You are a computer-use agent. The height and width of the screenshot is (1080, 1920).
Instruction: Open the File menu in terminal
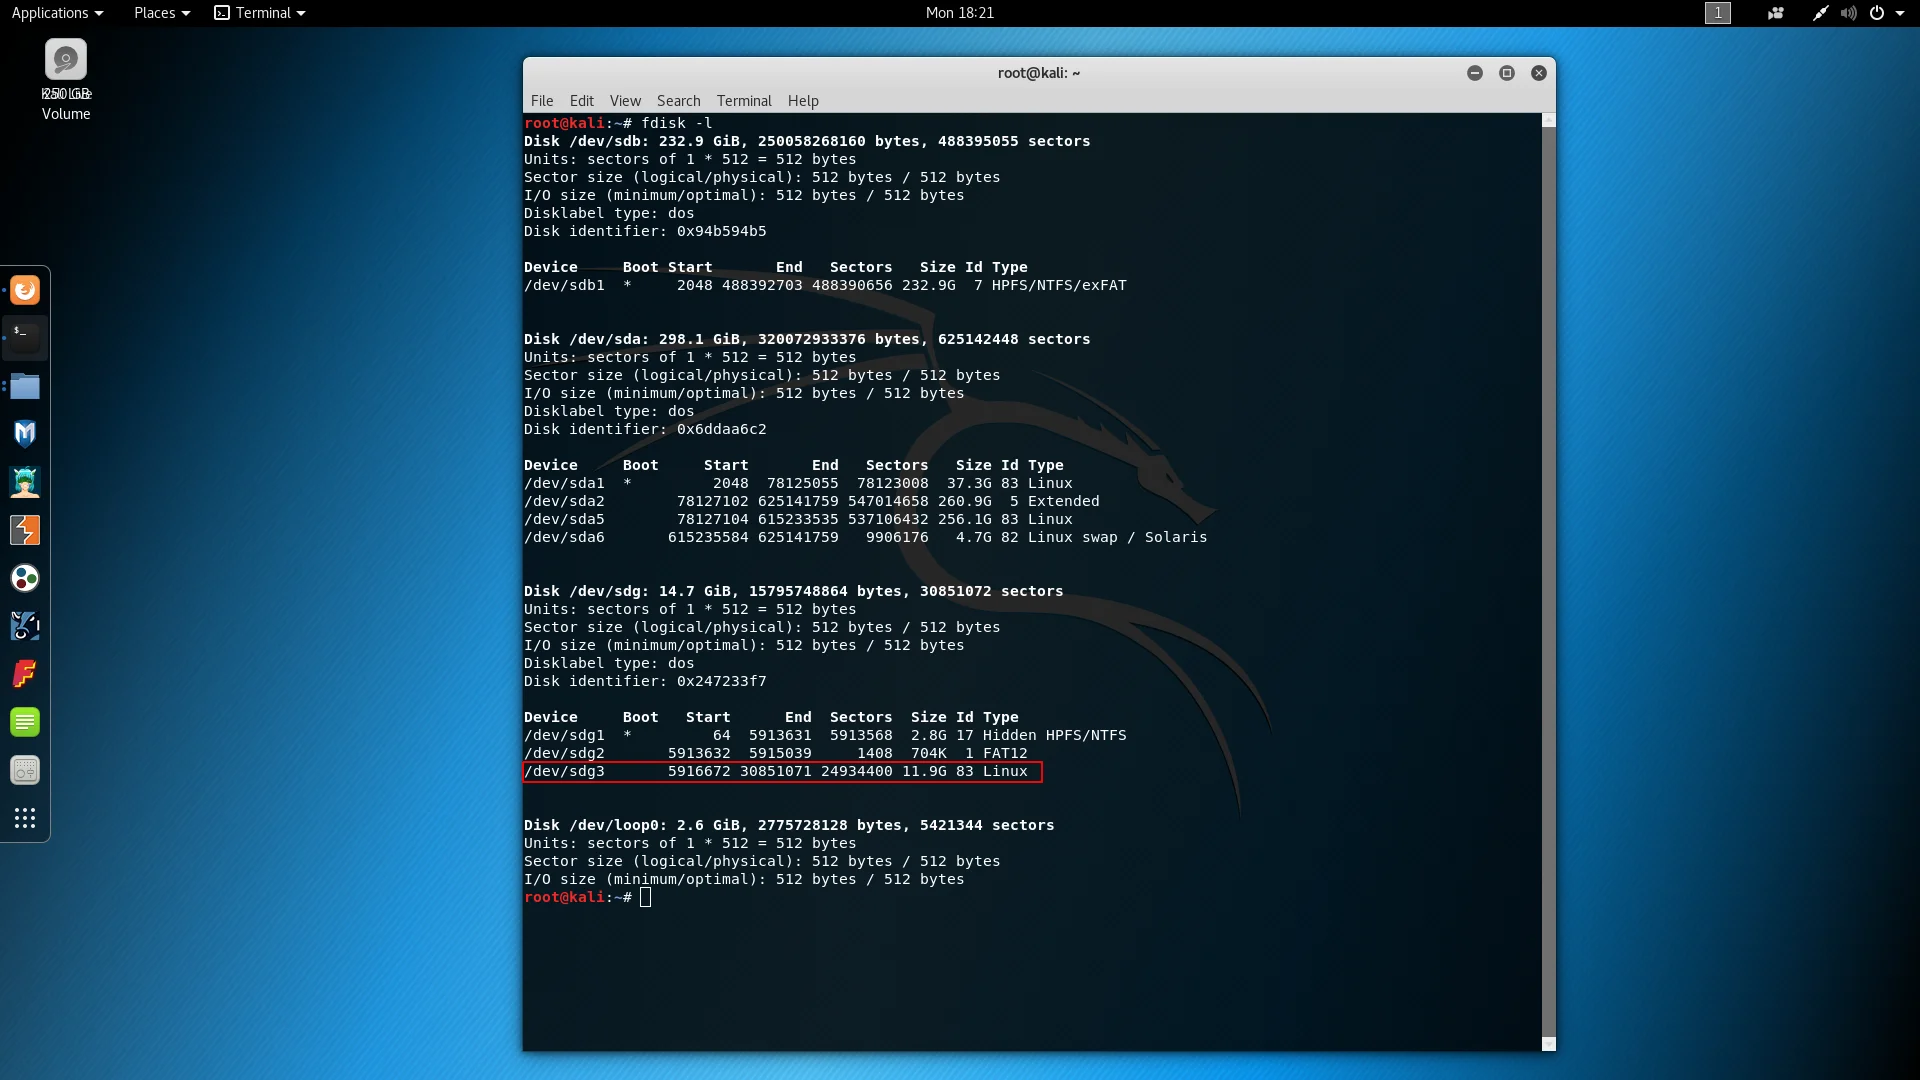point(542,101)
